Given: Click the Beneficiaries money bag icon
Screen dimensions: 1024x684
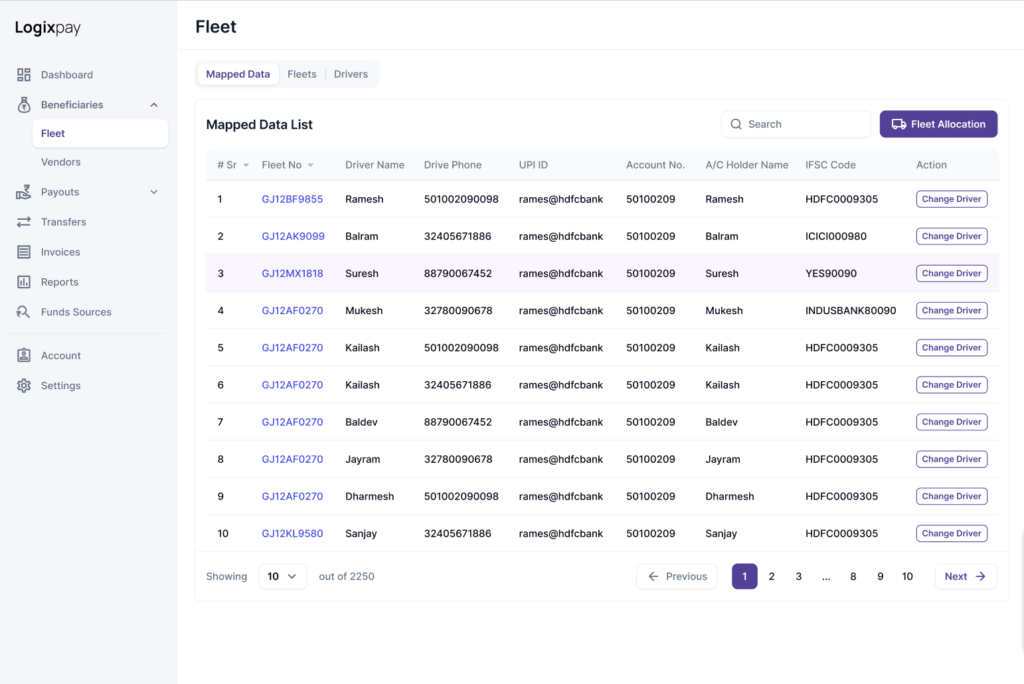Looking at the screenshot, I should tap(24, 105).
